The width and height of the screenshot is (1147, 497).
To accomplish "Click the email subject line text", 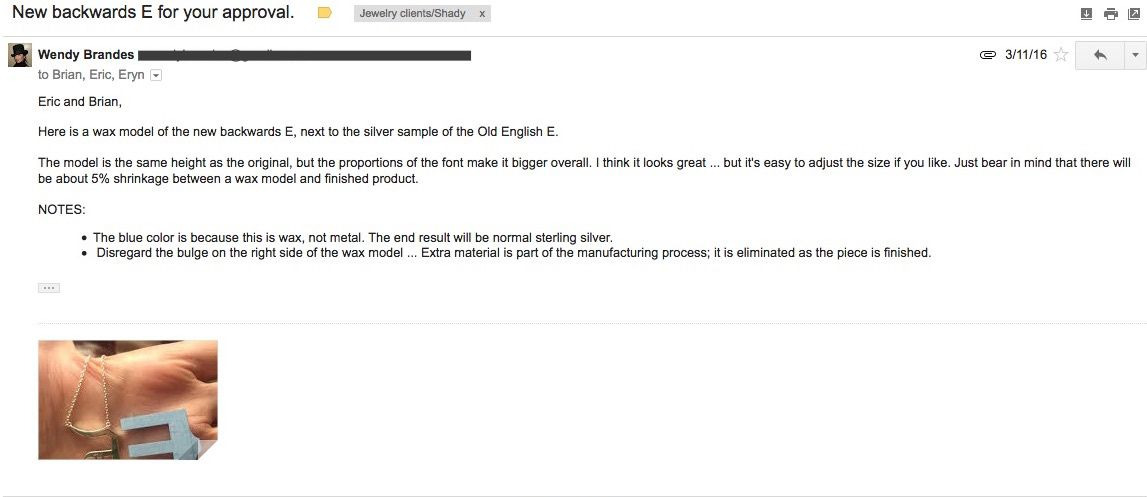I will click(153, 12).
